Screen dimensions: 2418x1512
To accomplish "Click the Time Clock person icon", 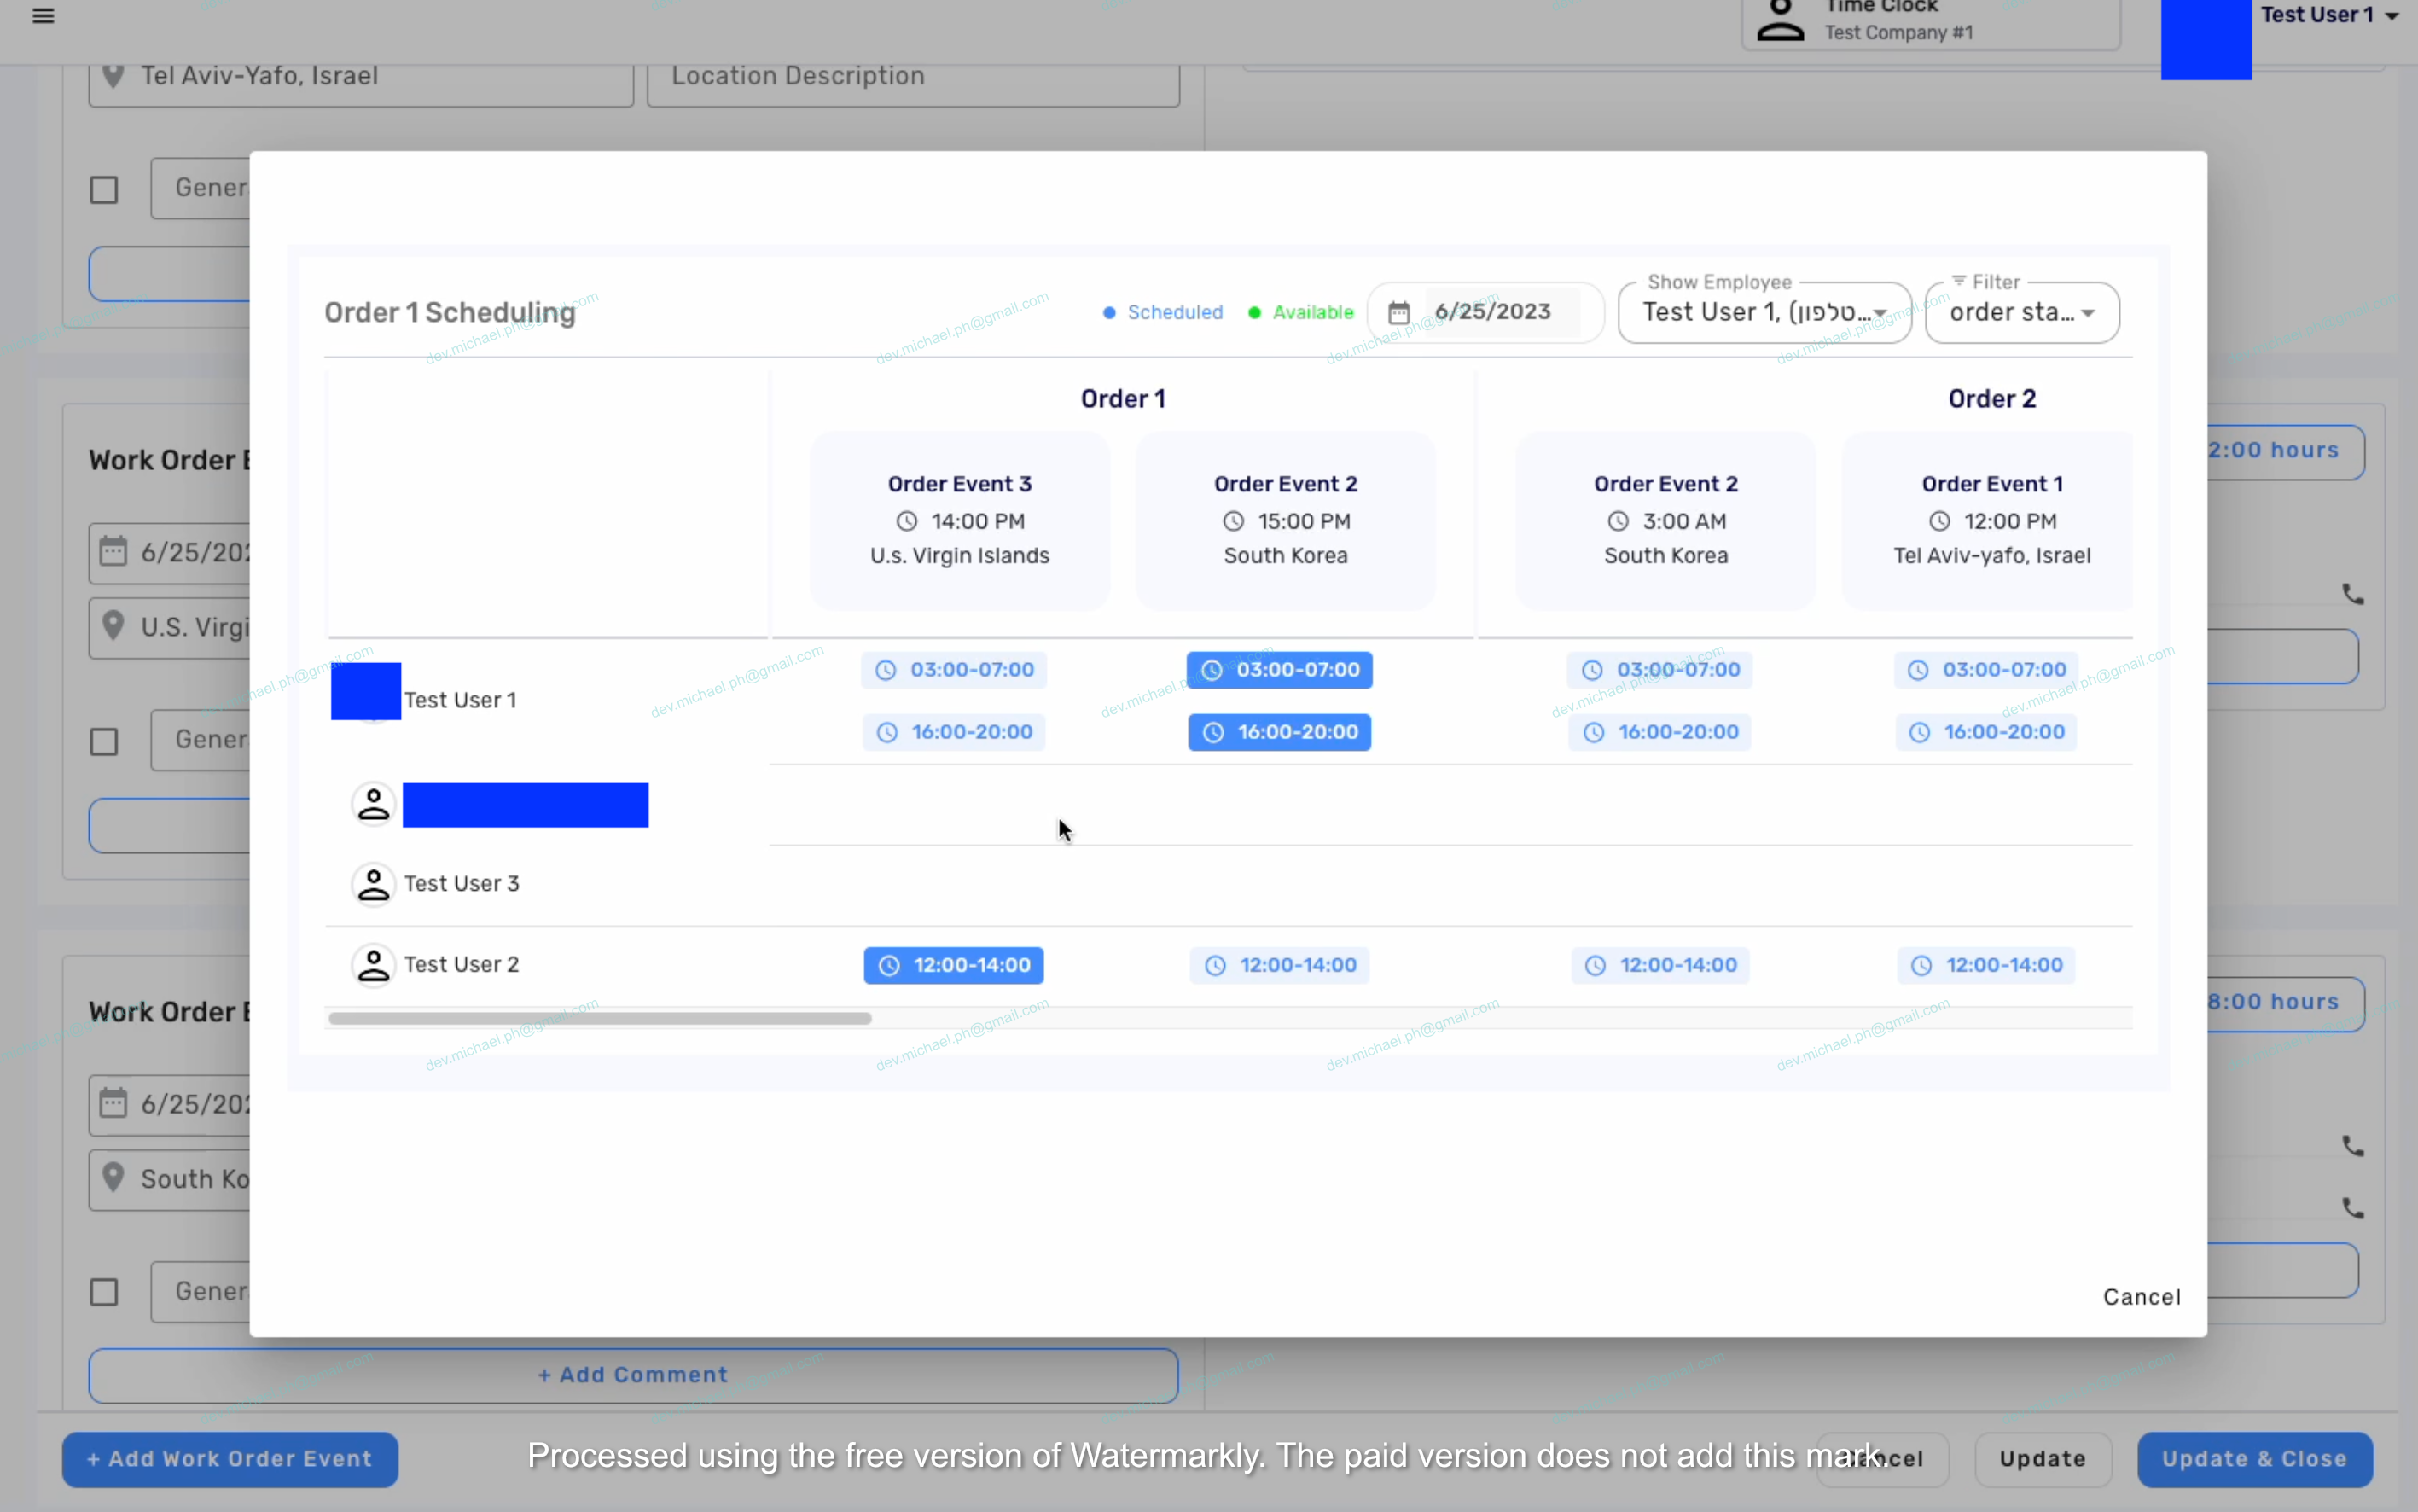I will pyautogui.click(x=1780, y=20).
